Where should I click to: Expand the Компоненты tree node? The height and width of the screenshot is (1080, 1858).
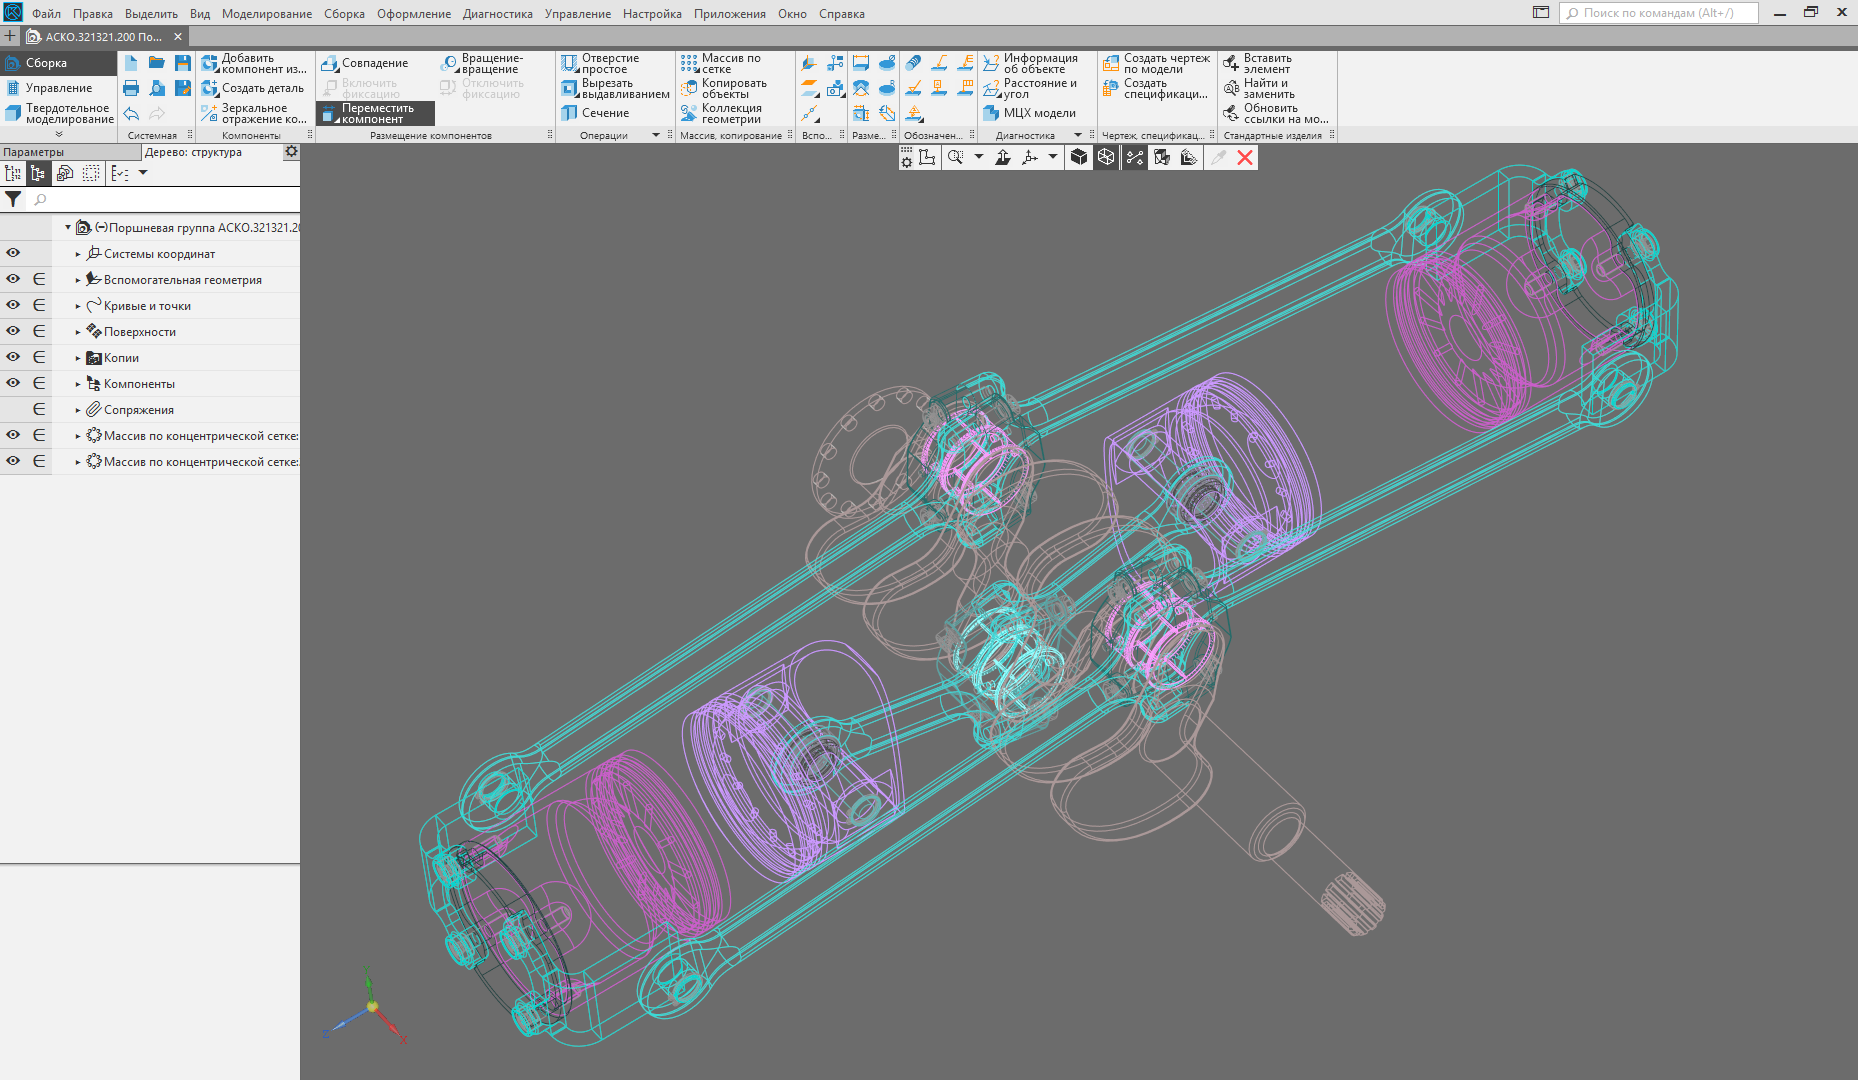[x=78, y=384]
